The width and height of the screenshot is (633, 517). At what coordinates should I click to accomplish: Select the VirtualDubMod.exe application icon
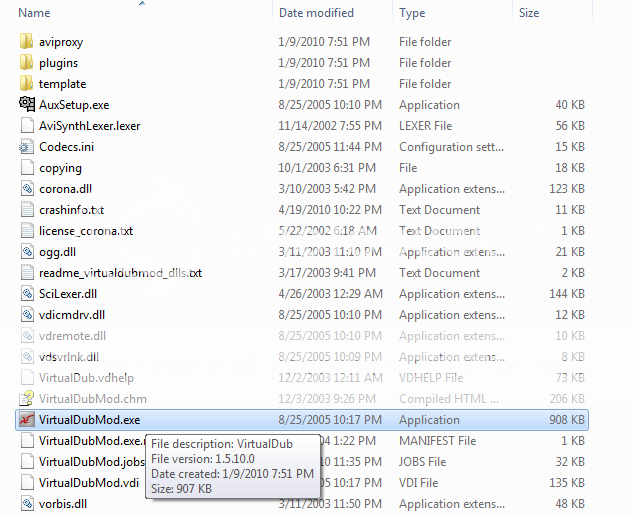click(27, 420)
